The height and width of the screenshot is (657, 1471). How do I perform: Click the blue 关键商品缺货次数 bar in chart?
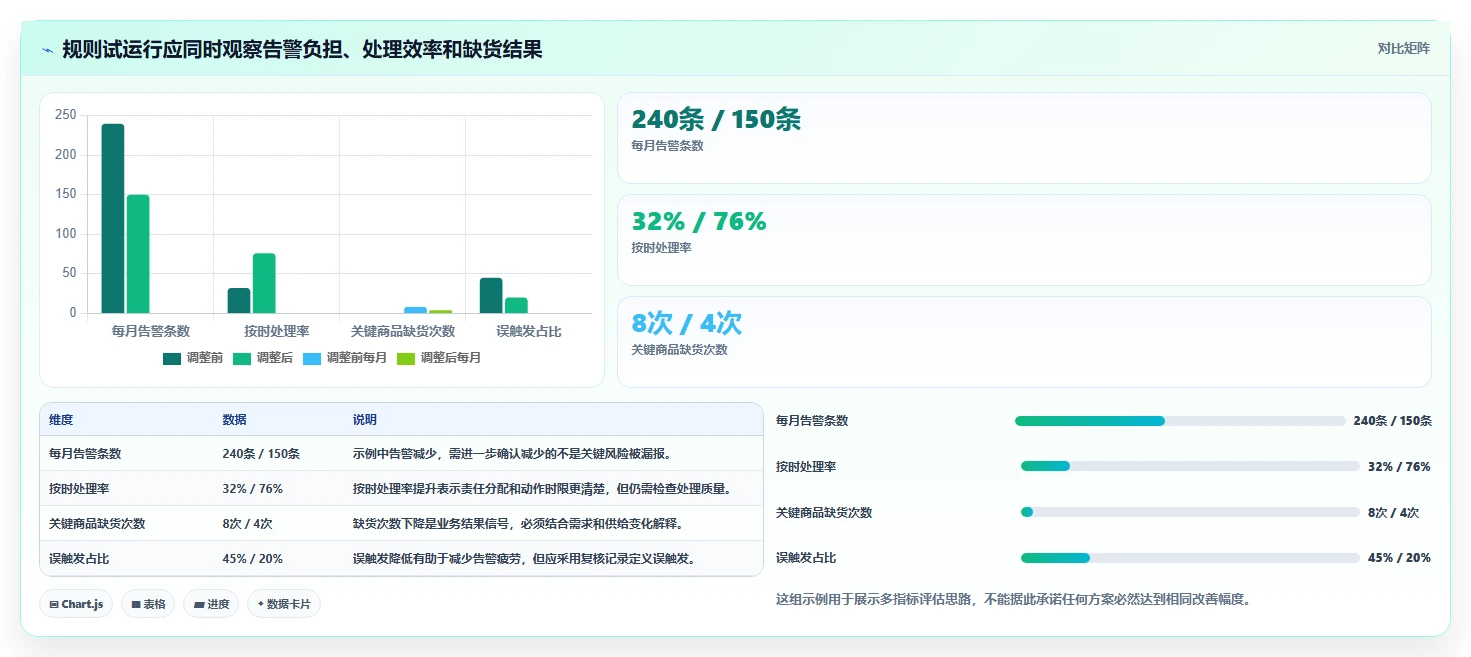(415, 310)
